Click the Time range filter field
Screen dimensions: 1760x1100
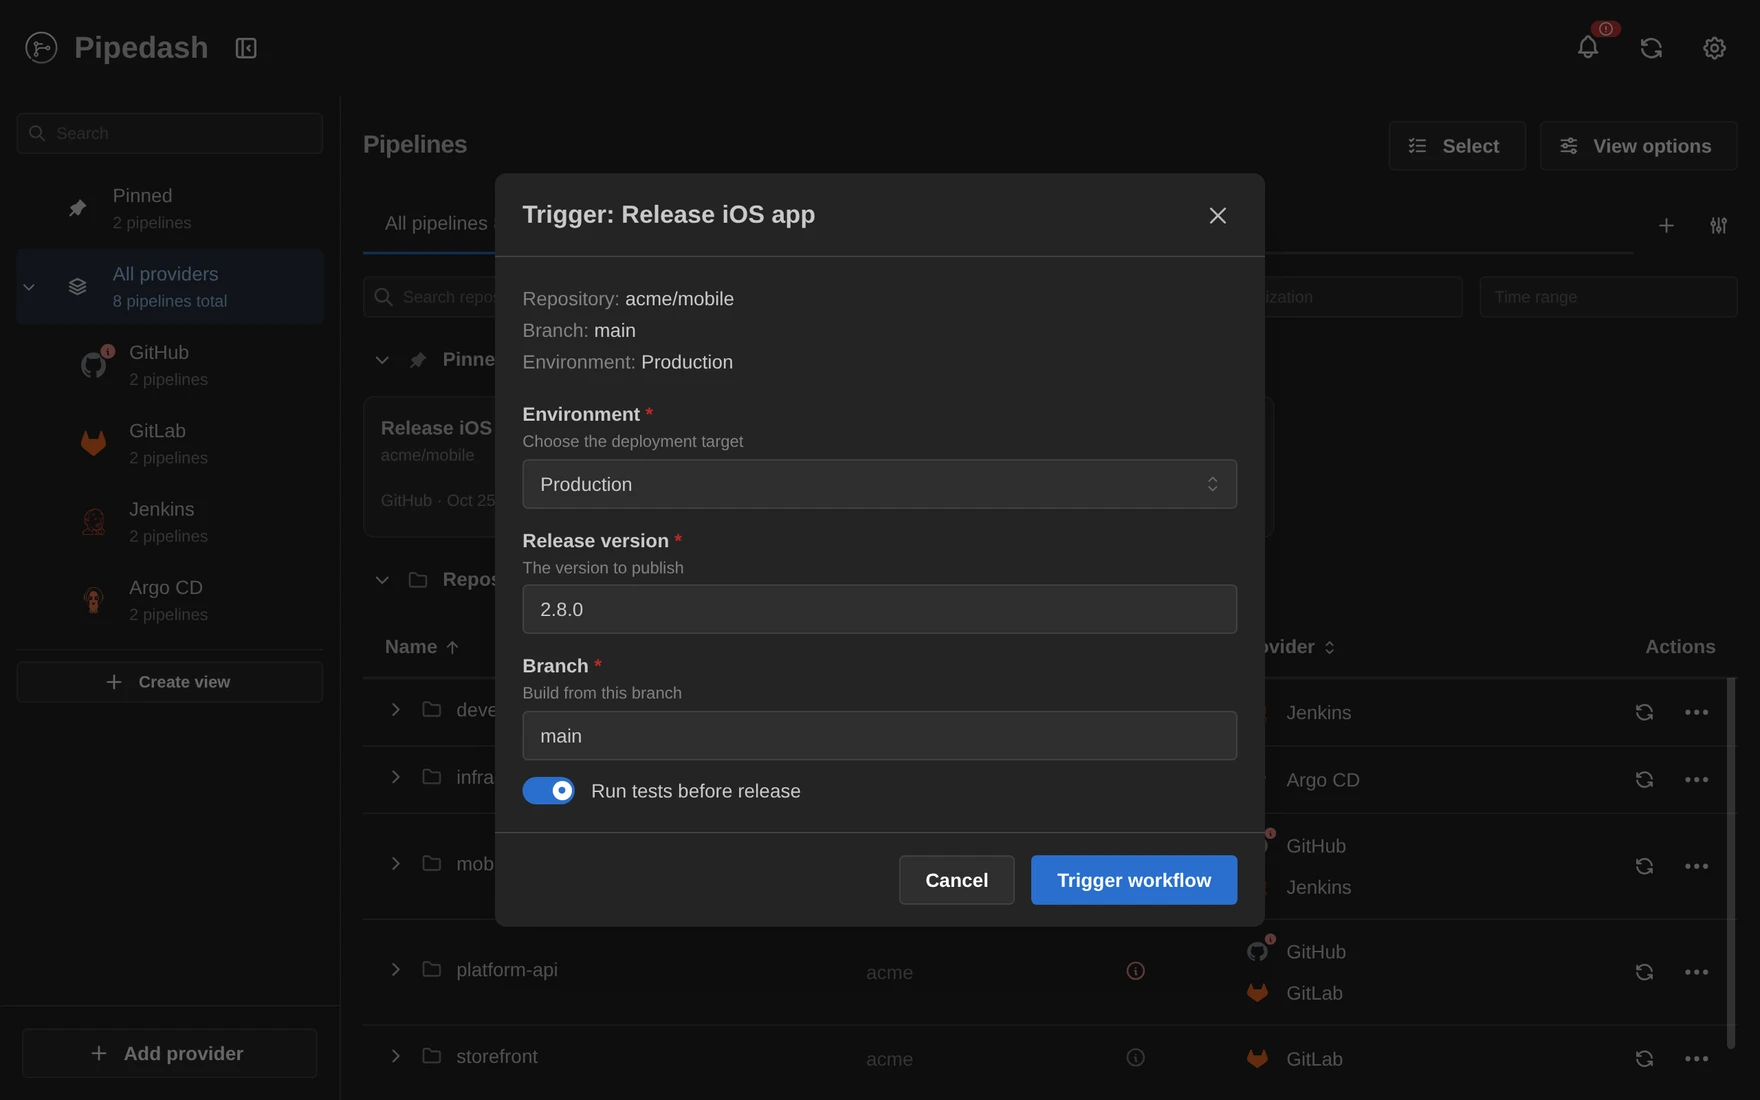tap(1608, 297)
